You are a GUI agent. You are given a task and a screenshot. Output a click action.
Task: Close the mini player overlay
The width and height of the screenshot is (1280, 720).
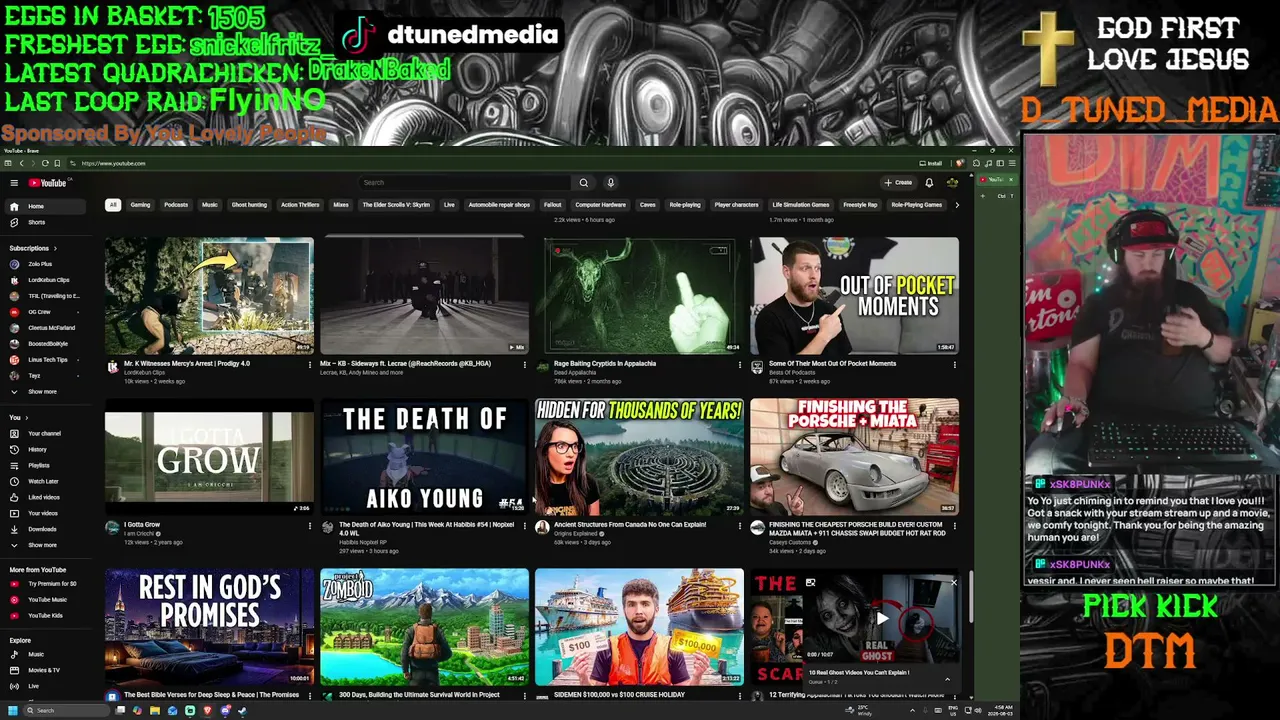click(x=953, y=582)
